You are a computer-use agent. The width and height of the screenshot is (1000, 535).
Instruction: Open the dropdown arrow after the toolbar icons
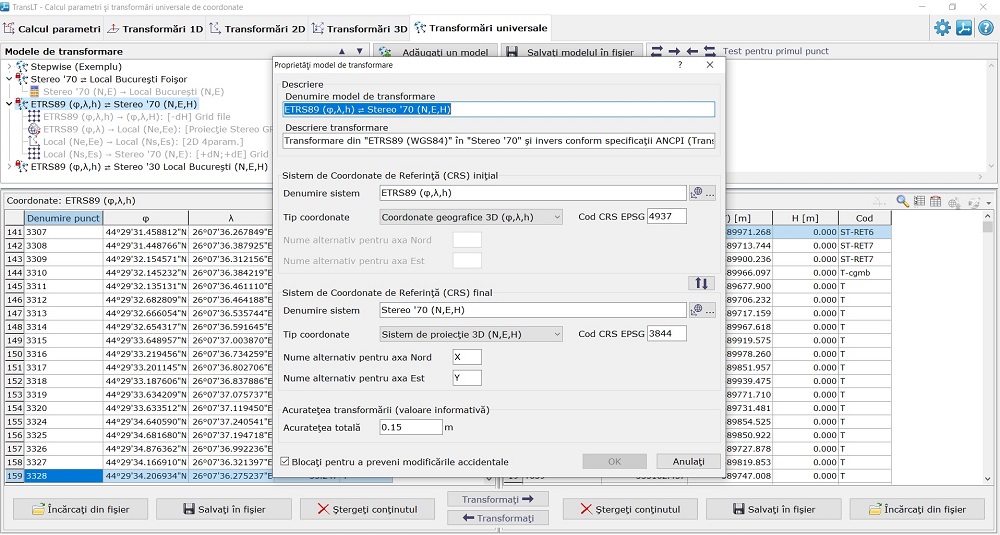(x=989, y=203)
